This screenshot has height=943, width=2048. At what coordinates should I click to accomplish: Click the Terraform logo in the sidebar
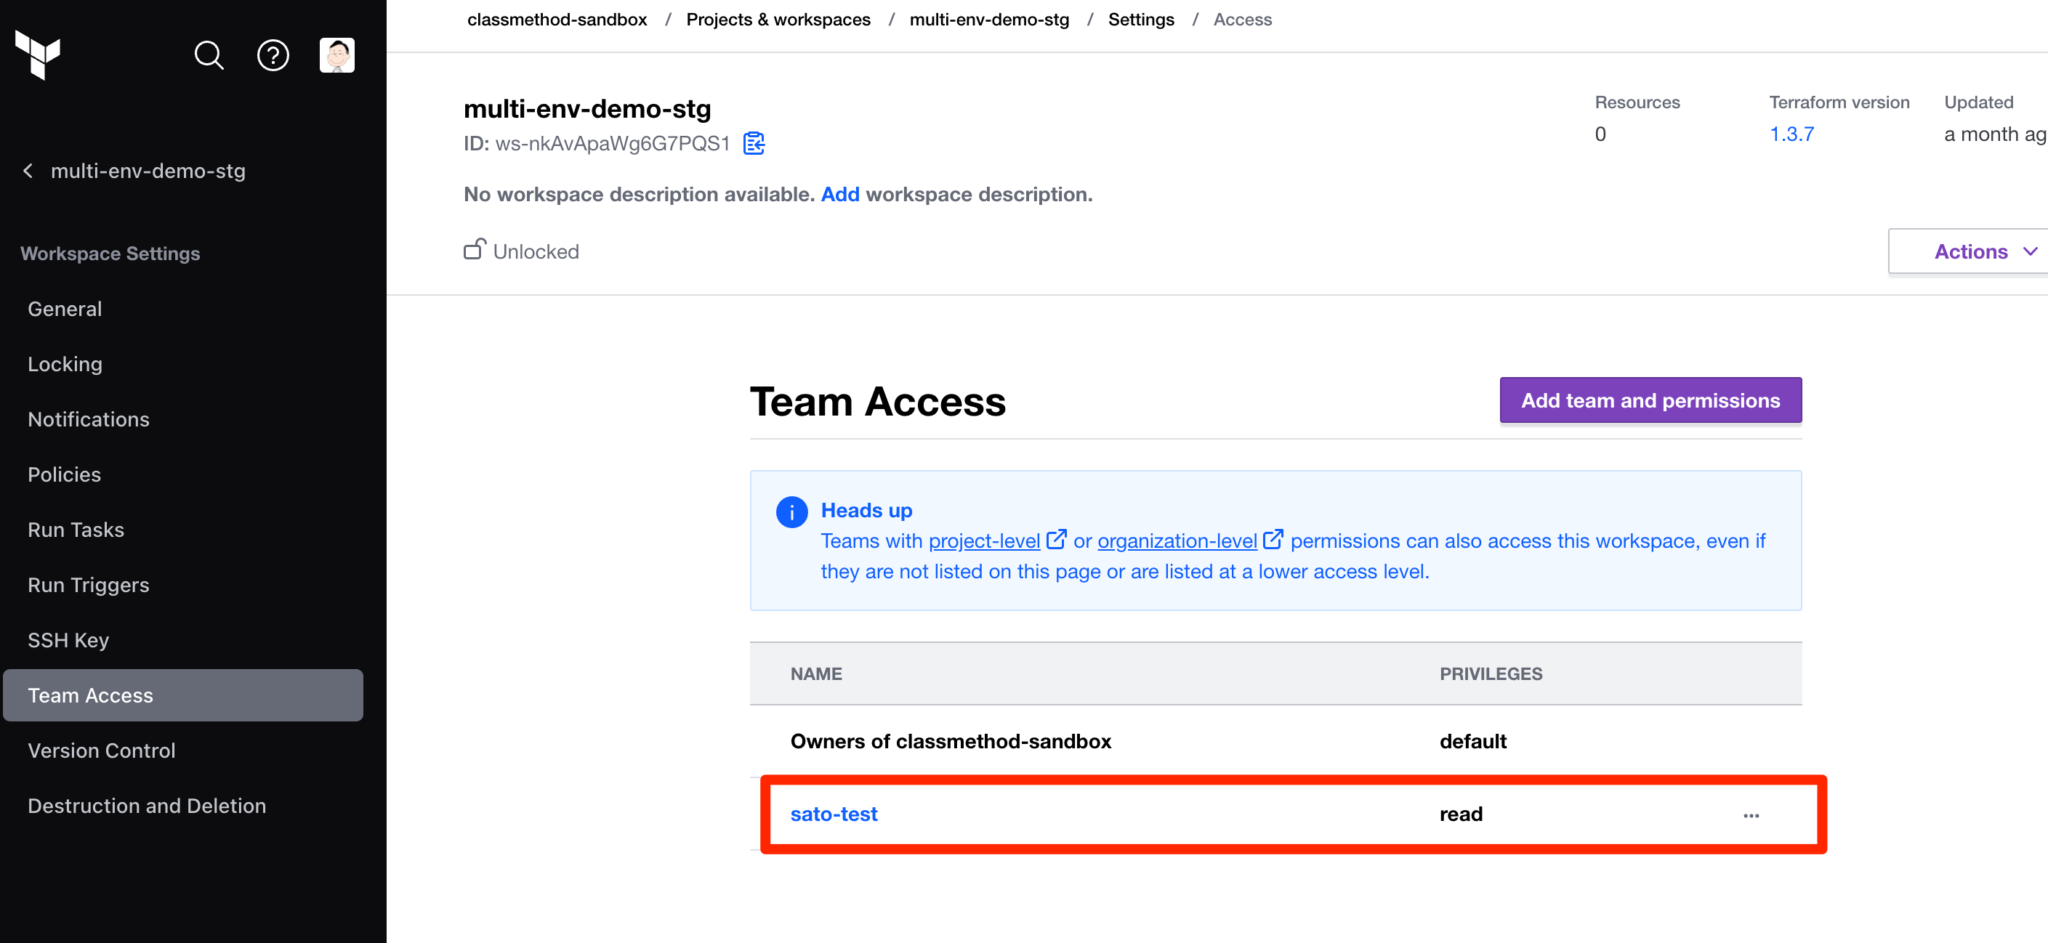pos(38,57)
